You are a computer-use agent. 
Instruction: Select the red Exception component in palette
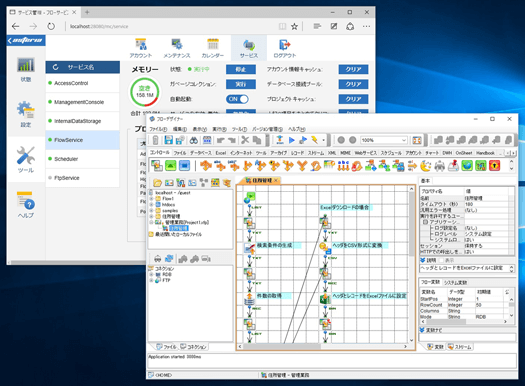pyautogui.click(x=495, y=165)
